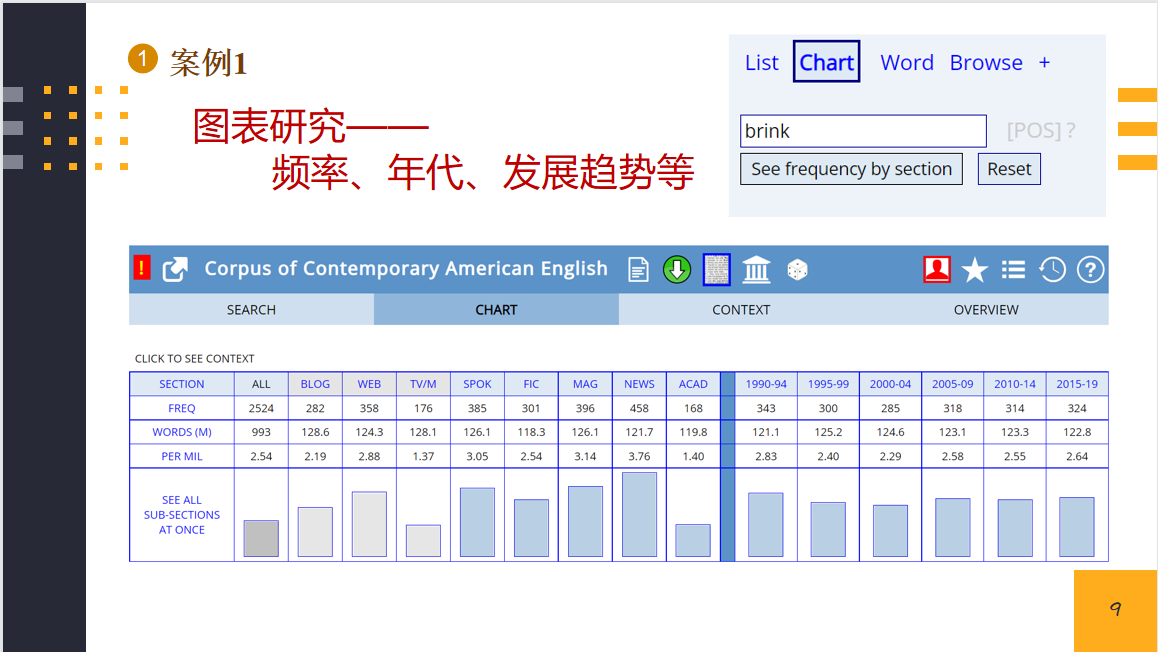The image size is (1158, 652).
Task: Click the 1990-94 frequency bar
Action: 766,525
